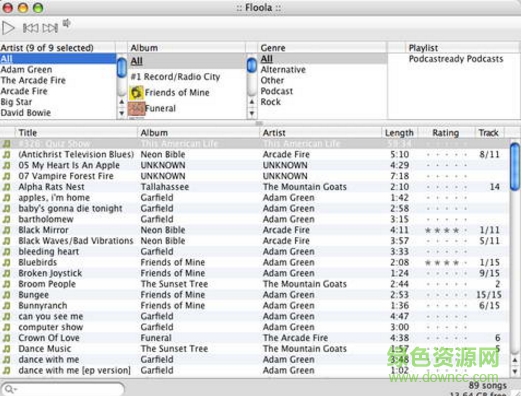The height and width of the screenshot is (396, 522).
Task: Open Podcastready Podcasts playlist
Action: 456,59
